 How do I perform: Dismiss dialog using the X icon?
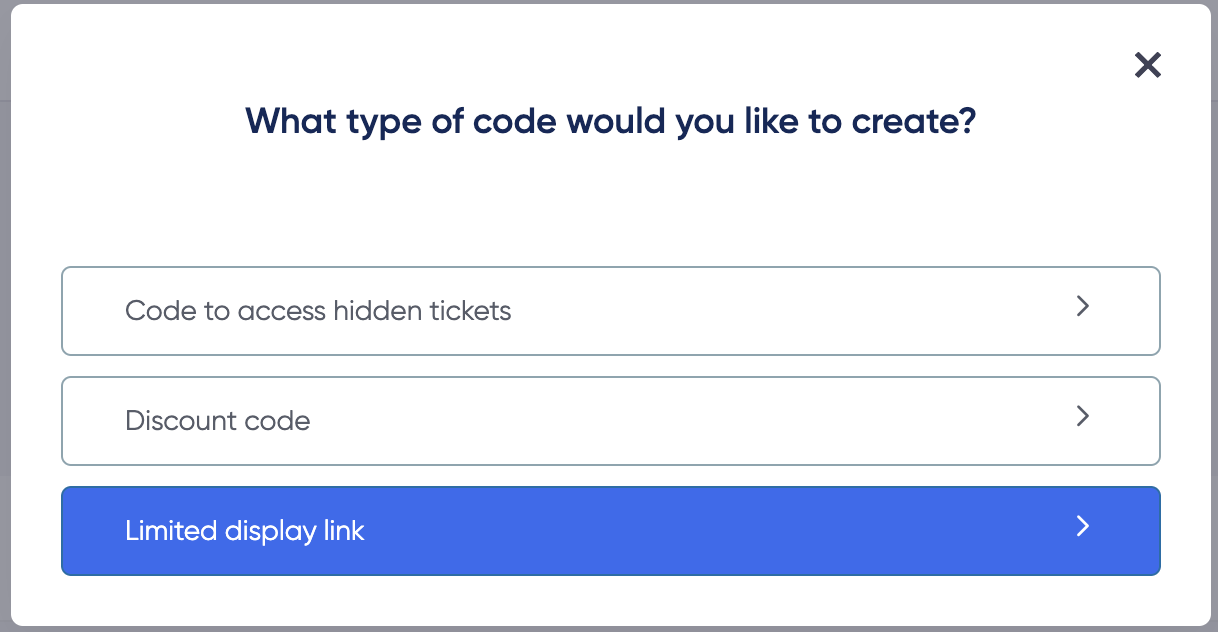(1147, 65)
